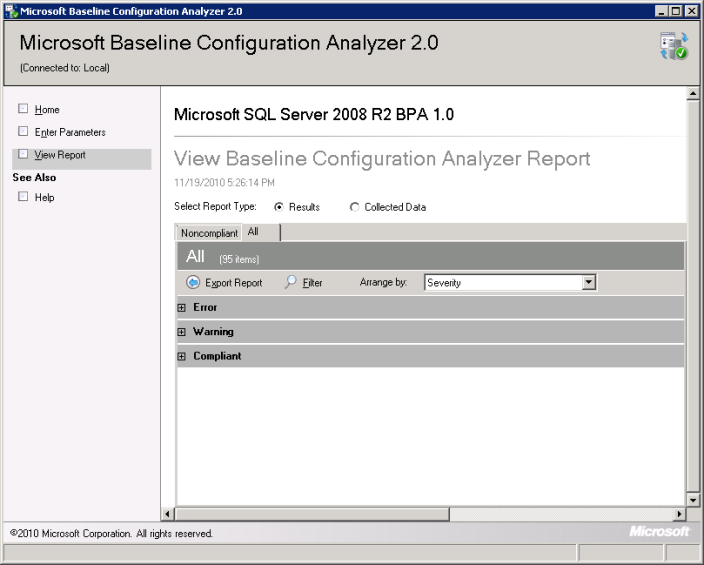Click the Export Report arrow icon
The image size is (704, 565).
tap(193, 282)
